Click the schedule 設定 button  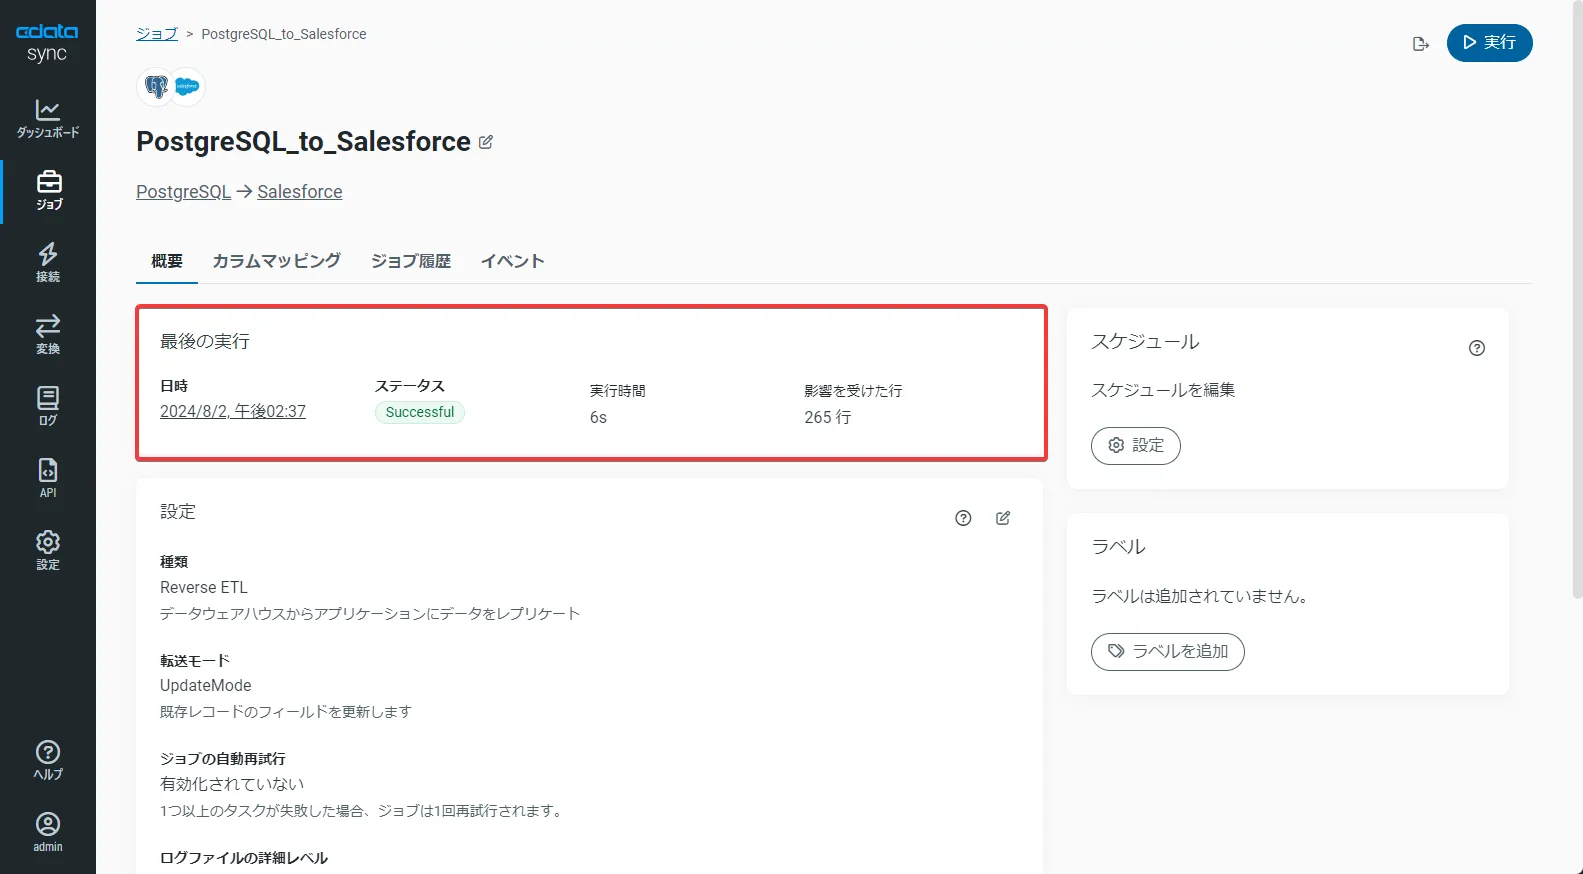click(x=1136, y=446)
